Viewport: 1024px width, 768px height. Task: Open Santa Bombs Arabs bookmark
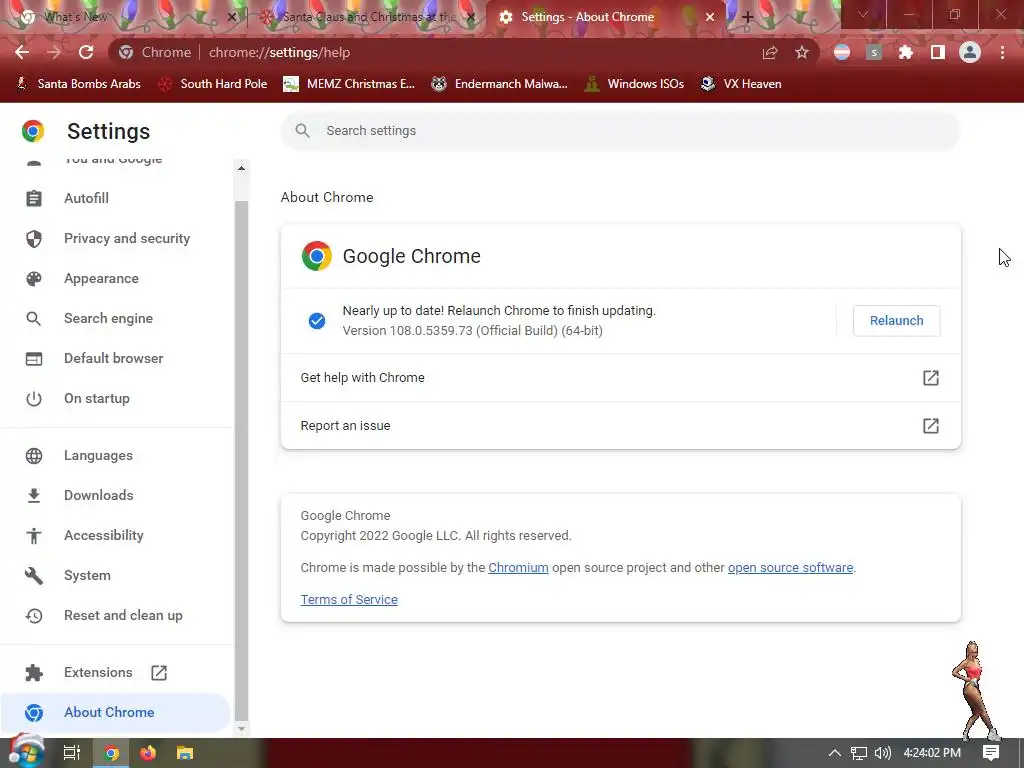[78, 84]
